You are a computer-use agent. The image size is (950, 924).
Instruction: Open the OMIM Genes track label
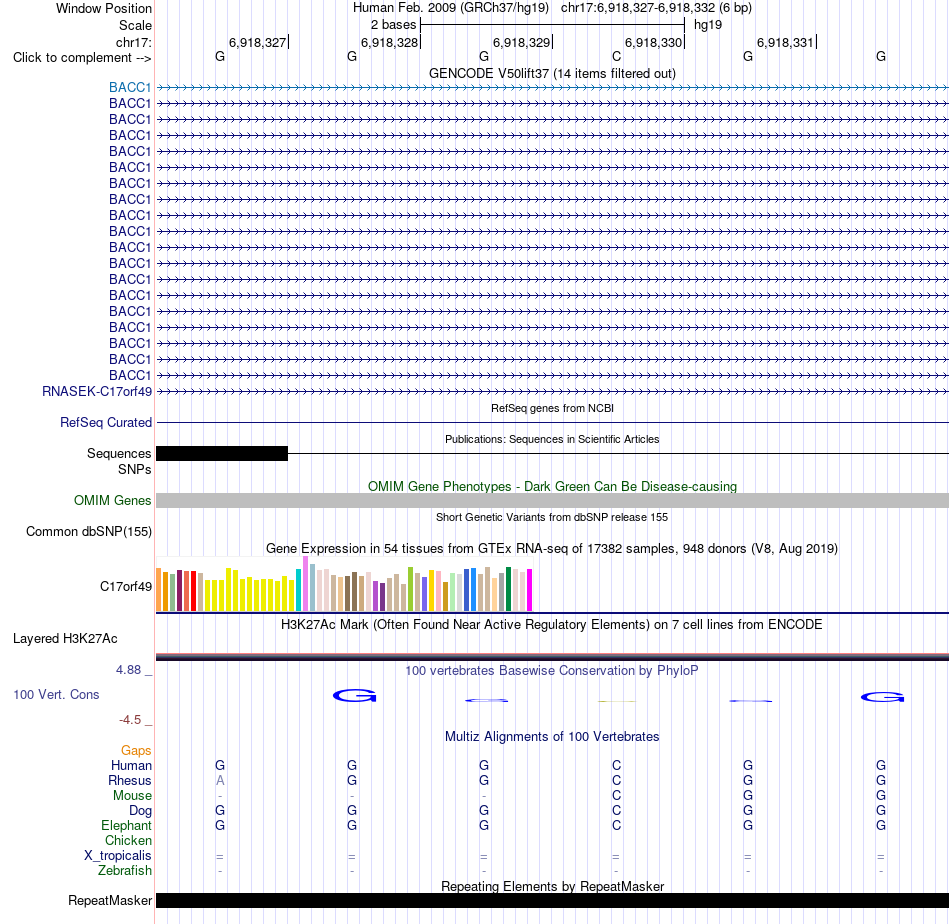113,500
